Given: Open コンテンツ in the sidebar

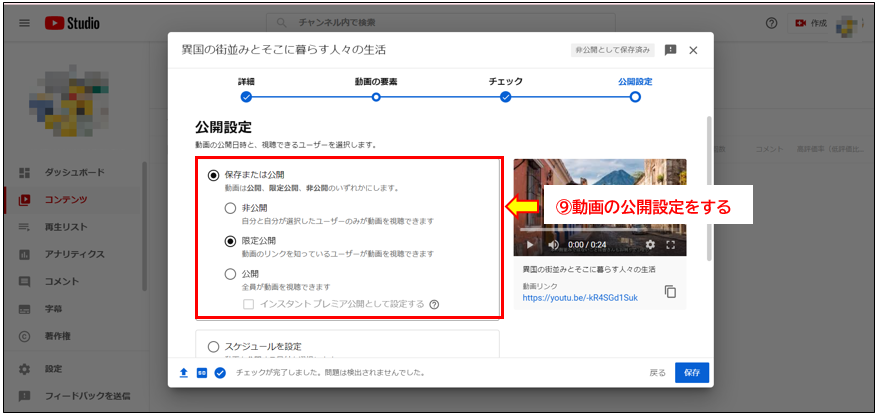Looking at the screenshot, I should pyautogui.click(x=73, y=200).
